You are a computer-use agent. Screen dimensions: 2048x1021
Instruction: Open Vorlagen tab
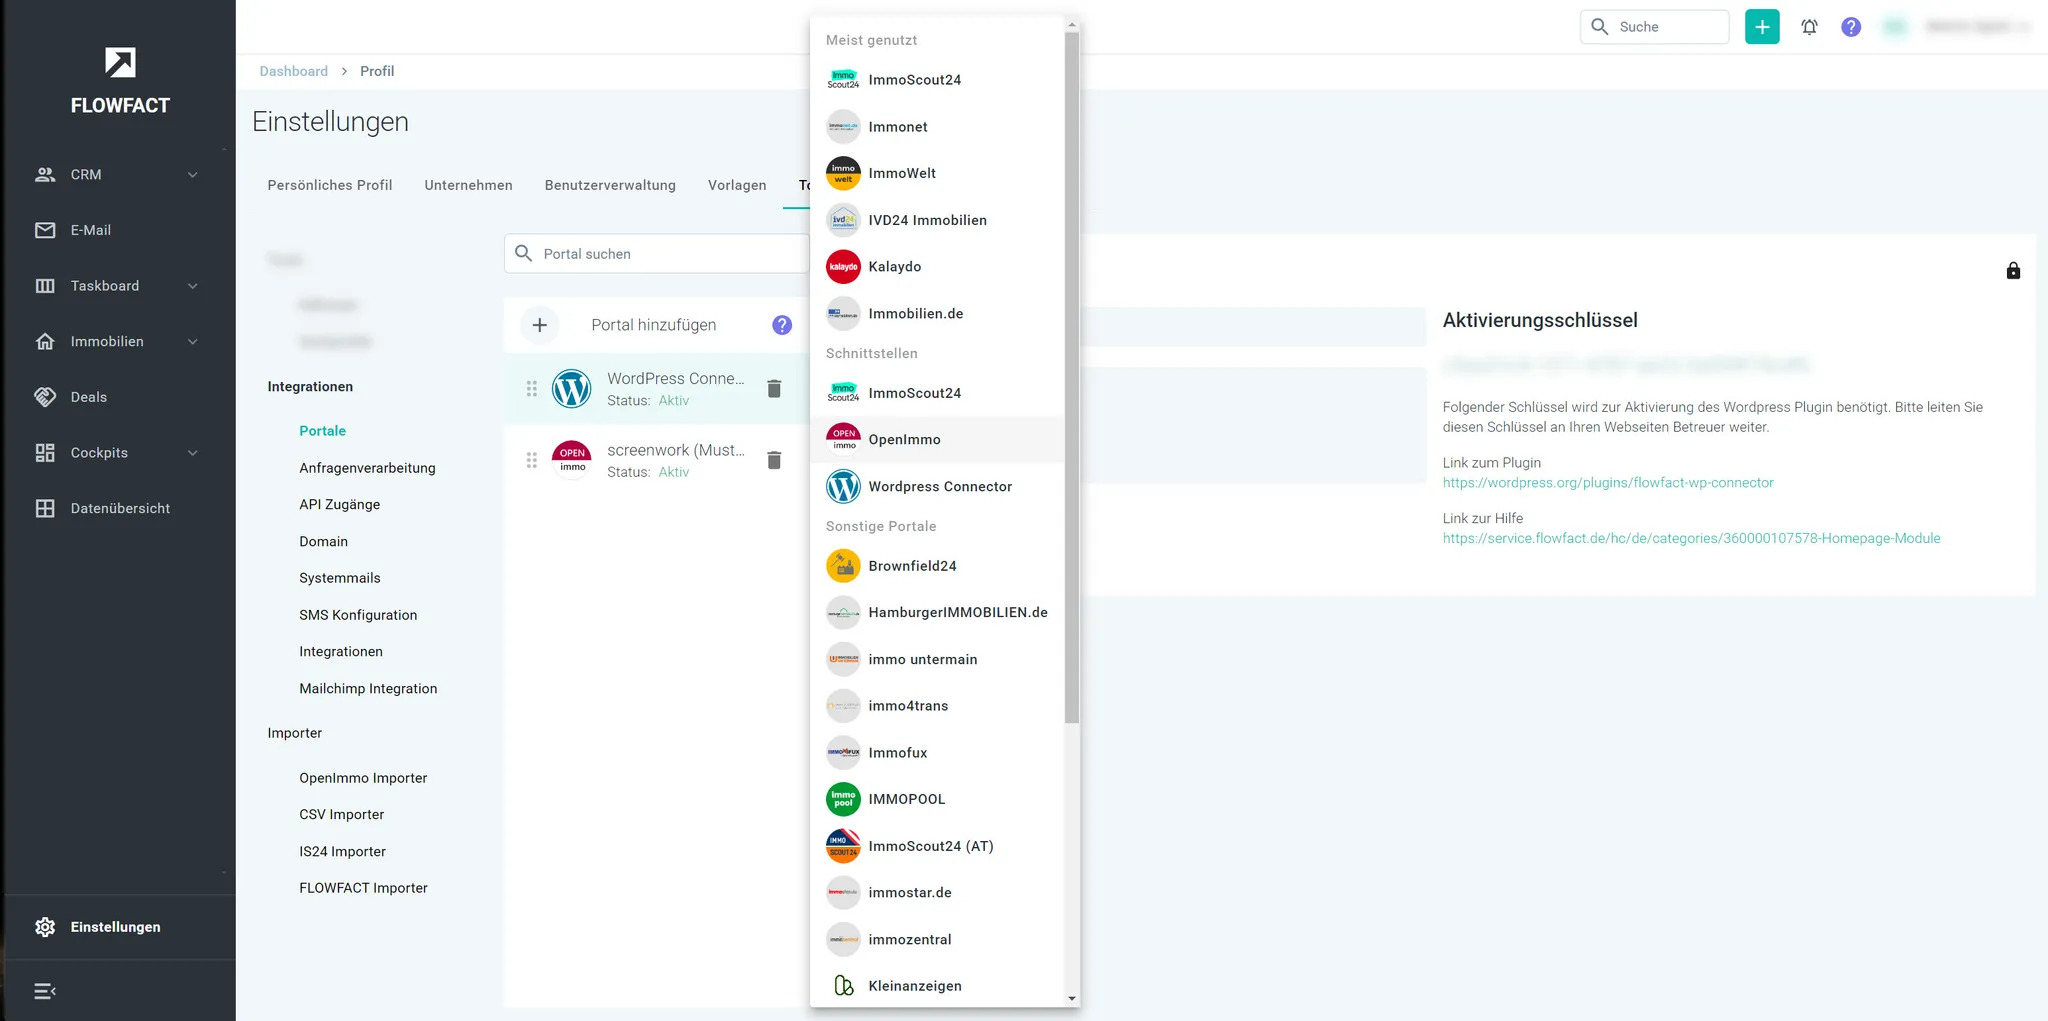(x=737, y=185)
